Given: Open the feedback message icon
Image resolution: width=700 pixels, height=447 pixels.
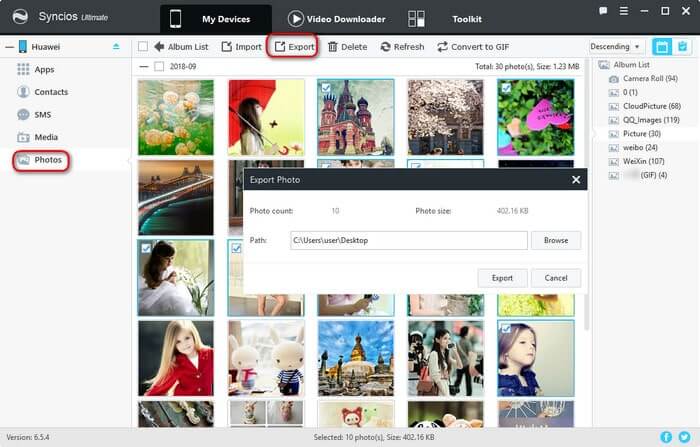Looking at the screenshot, I should coord(603,11).
